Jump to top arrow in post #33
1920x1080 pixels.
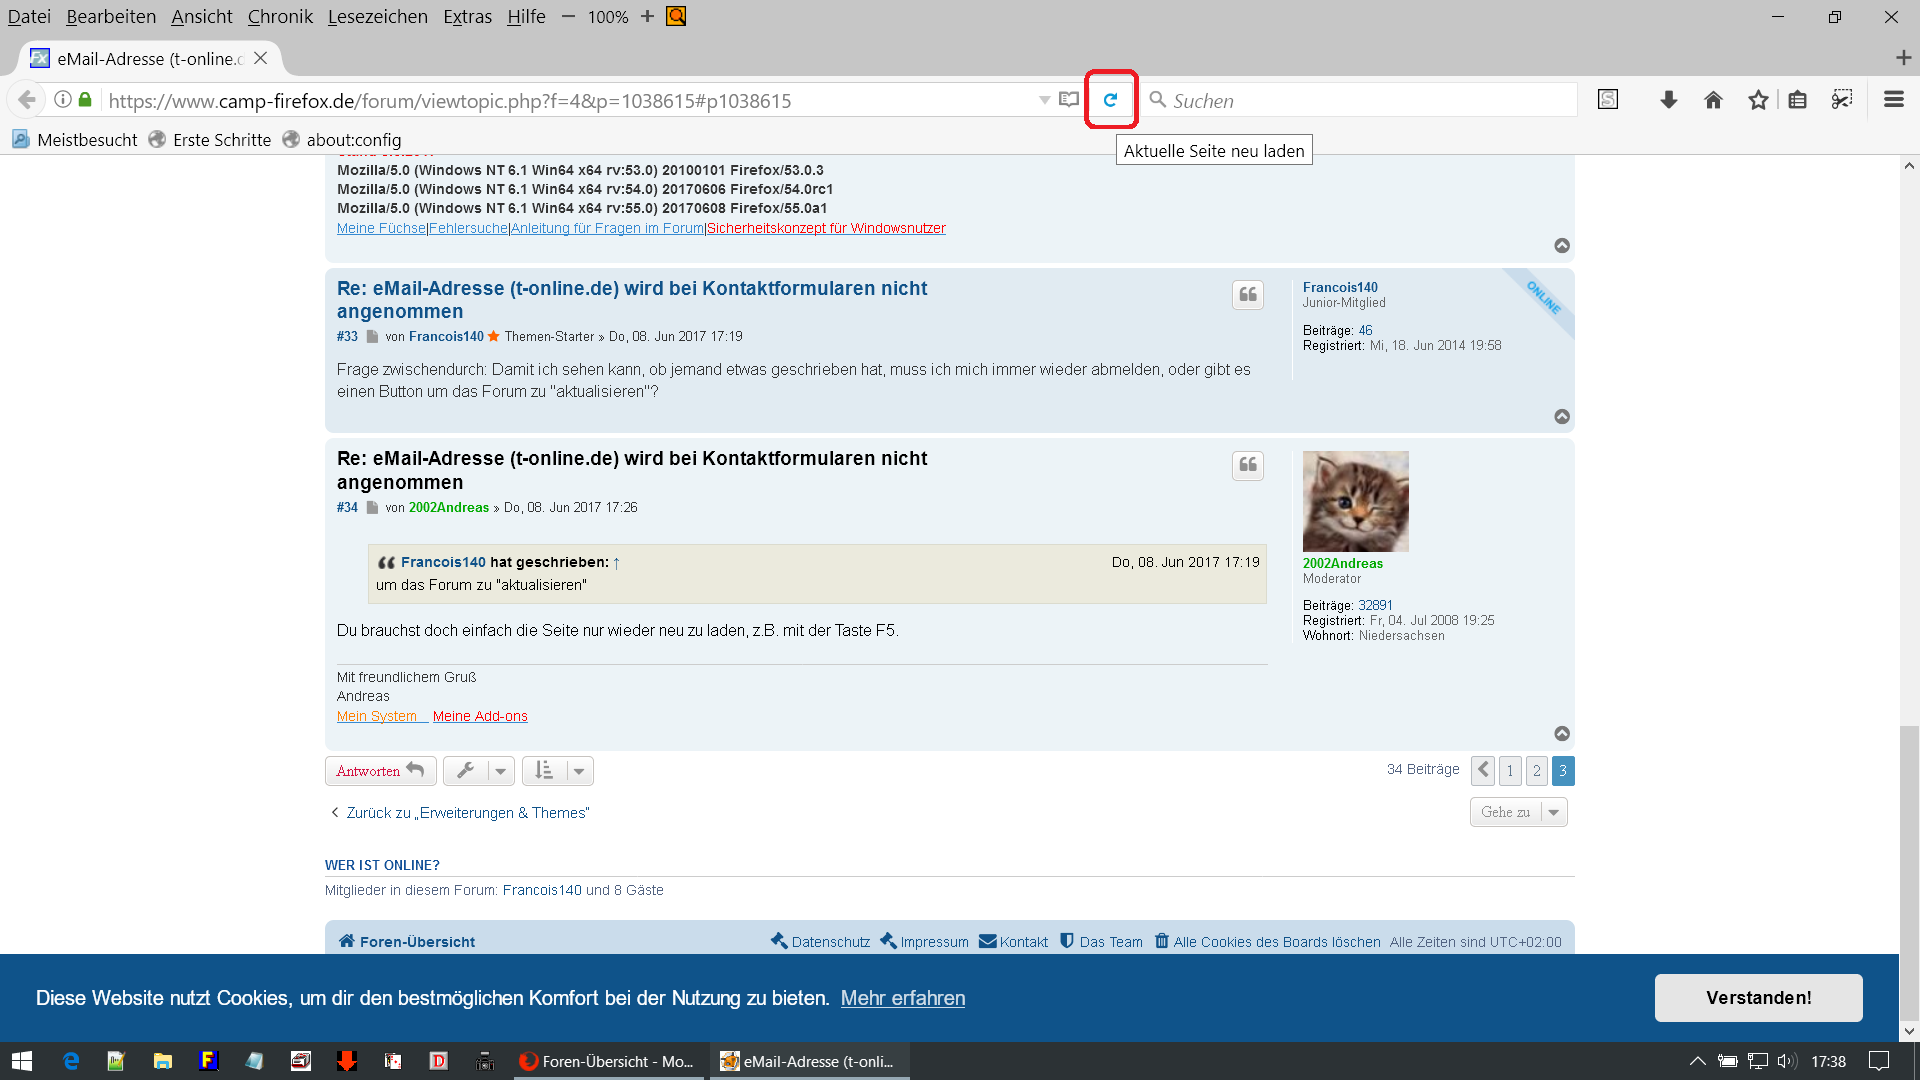(1561, 417)
